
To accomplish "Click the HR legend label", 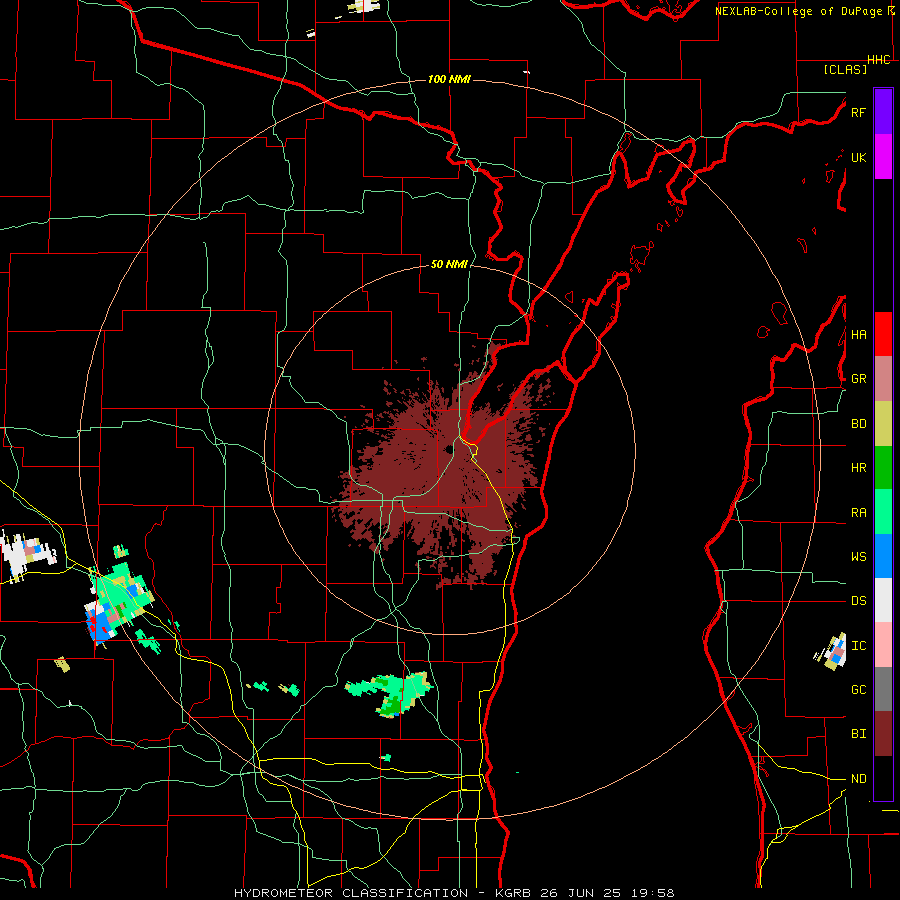I will click(858, 468).
